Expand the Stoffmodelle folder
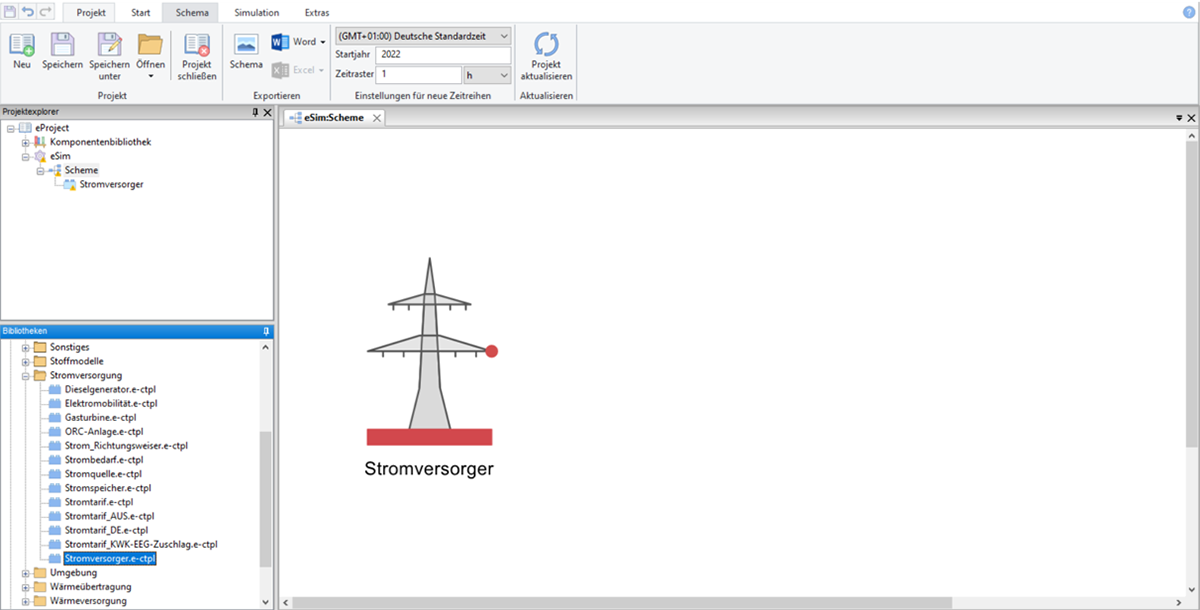 26,361
